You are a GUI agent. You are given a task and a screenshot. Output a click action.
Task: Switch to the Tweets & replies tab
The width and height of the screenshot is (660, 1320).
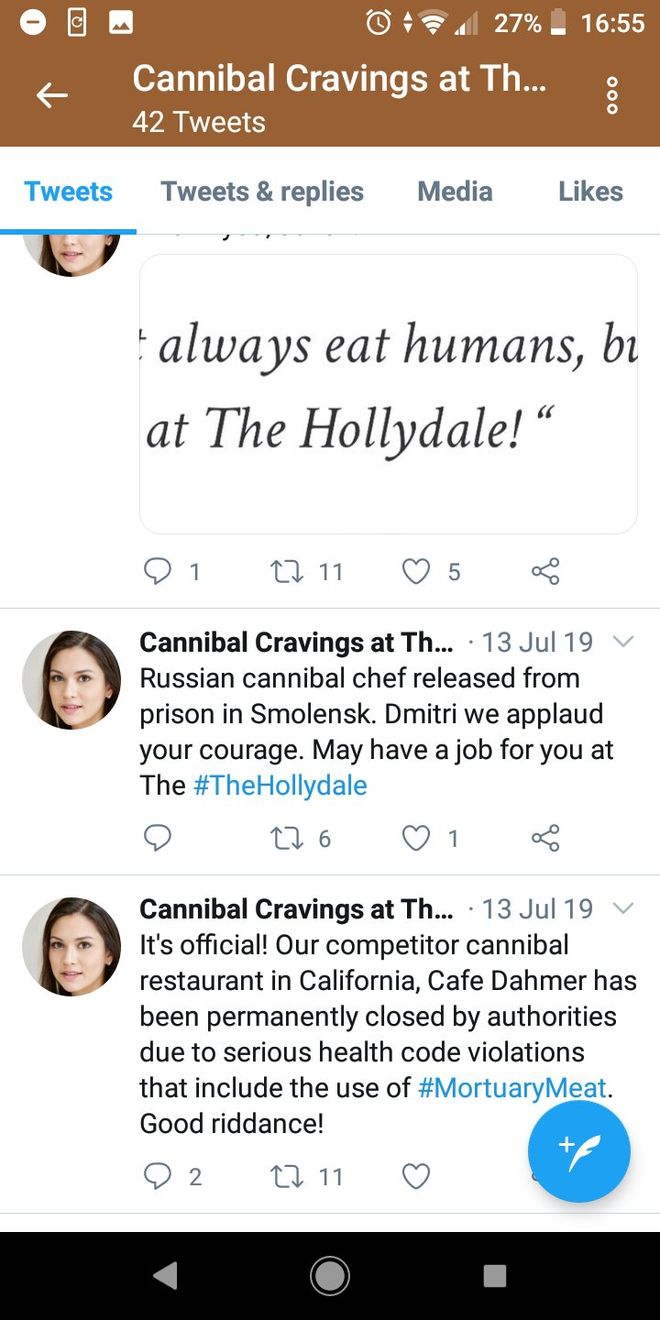pos(262,191)
